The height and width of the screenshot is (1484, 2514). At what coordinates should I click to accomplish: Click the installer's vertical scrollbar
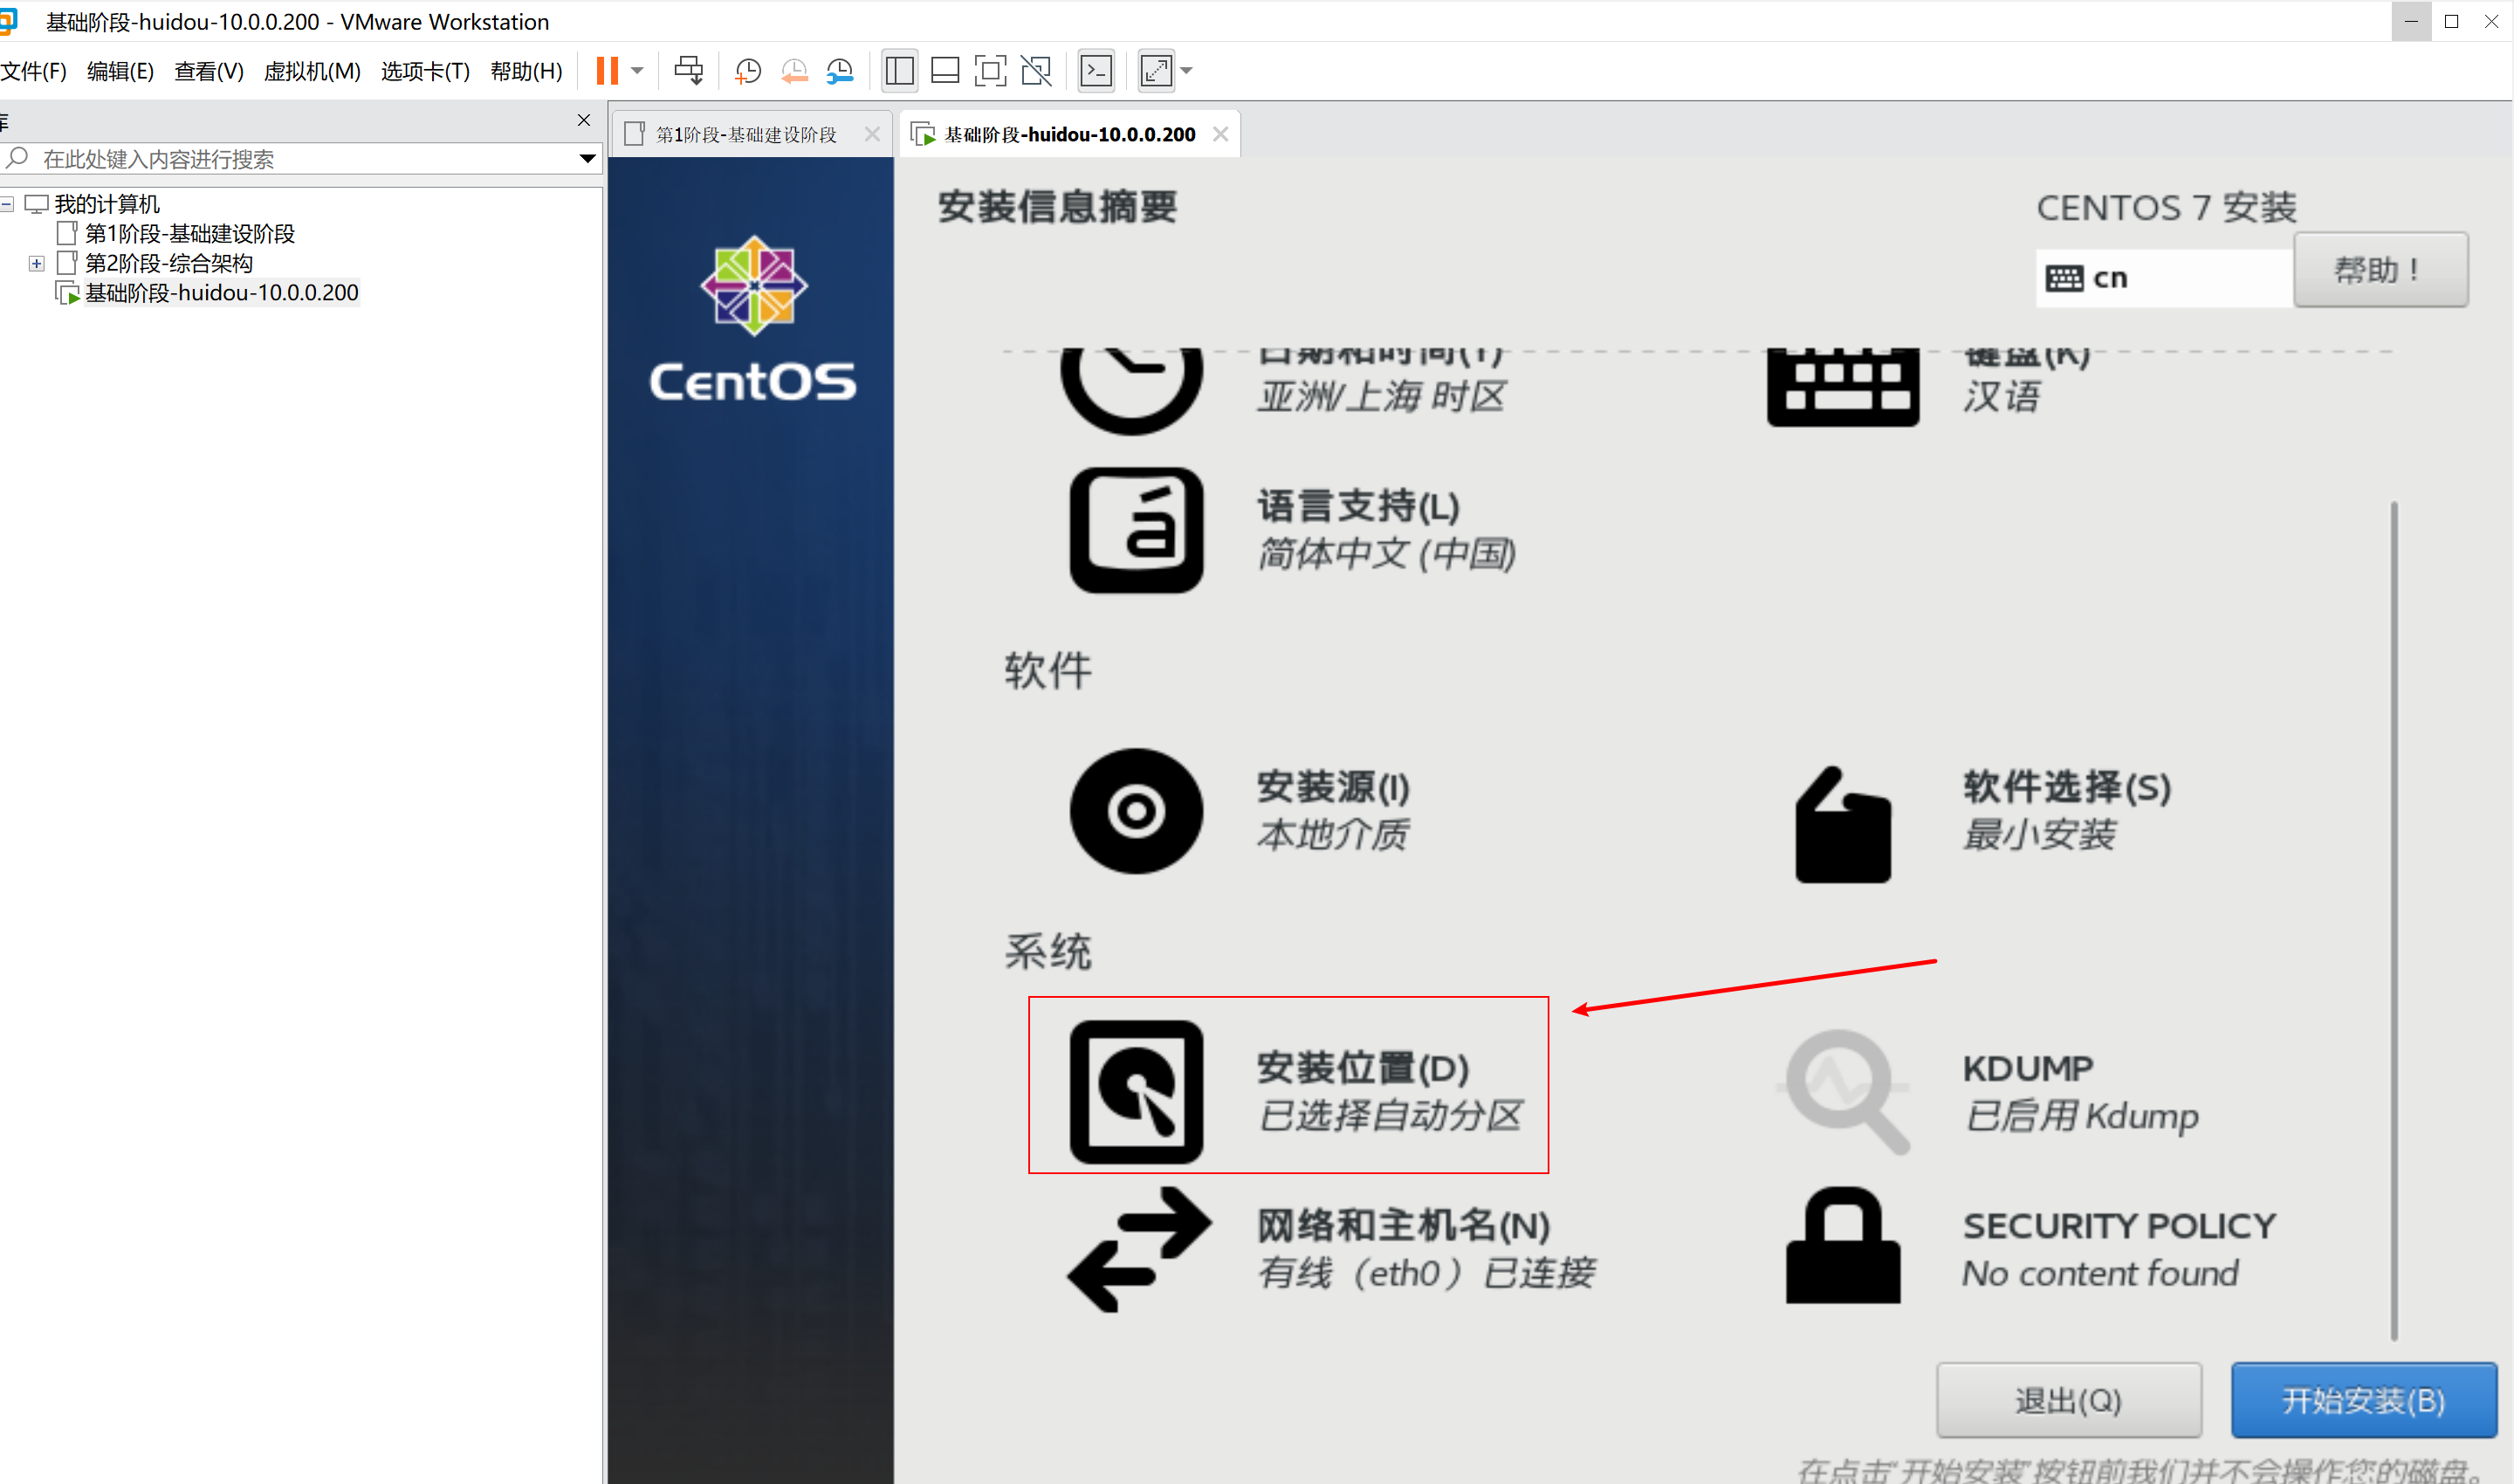click(x=2393, y=920)
